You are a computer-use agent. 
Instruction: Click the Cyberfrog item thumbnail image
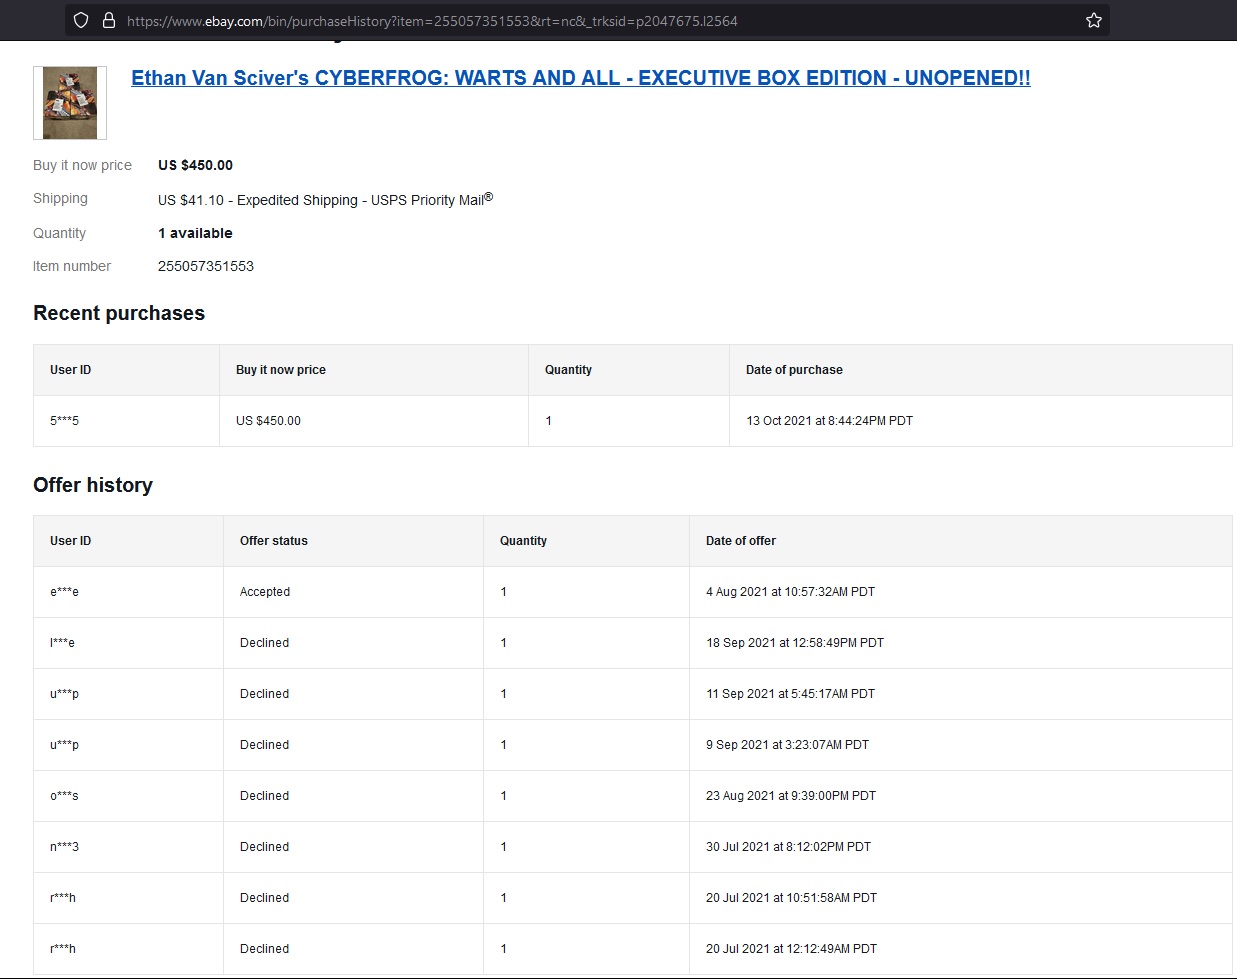70,103
